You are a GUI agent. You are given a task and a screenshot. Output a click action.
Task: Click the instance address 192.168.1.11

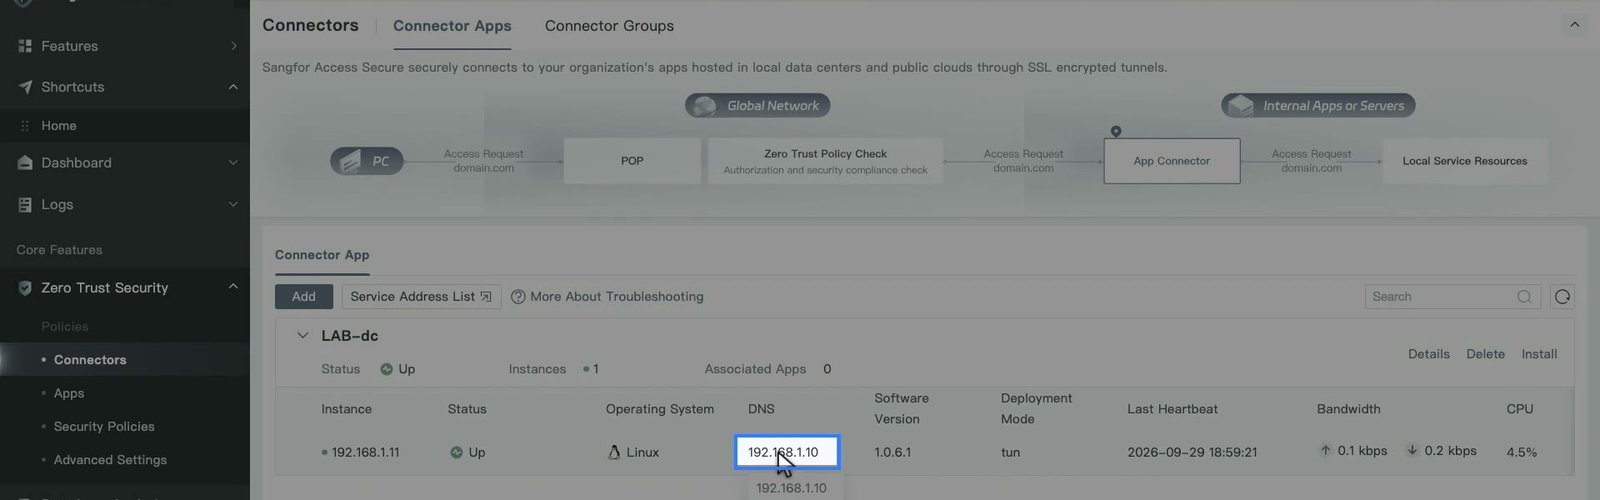[x=365, y=452]
